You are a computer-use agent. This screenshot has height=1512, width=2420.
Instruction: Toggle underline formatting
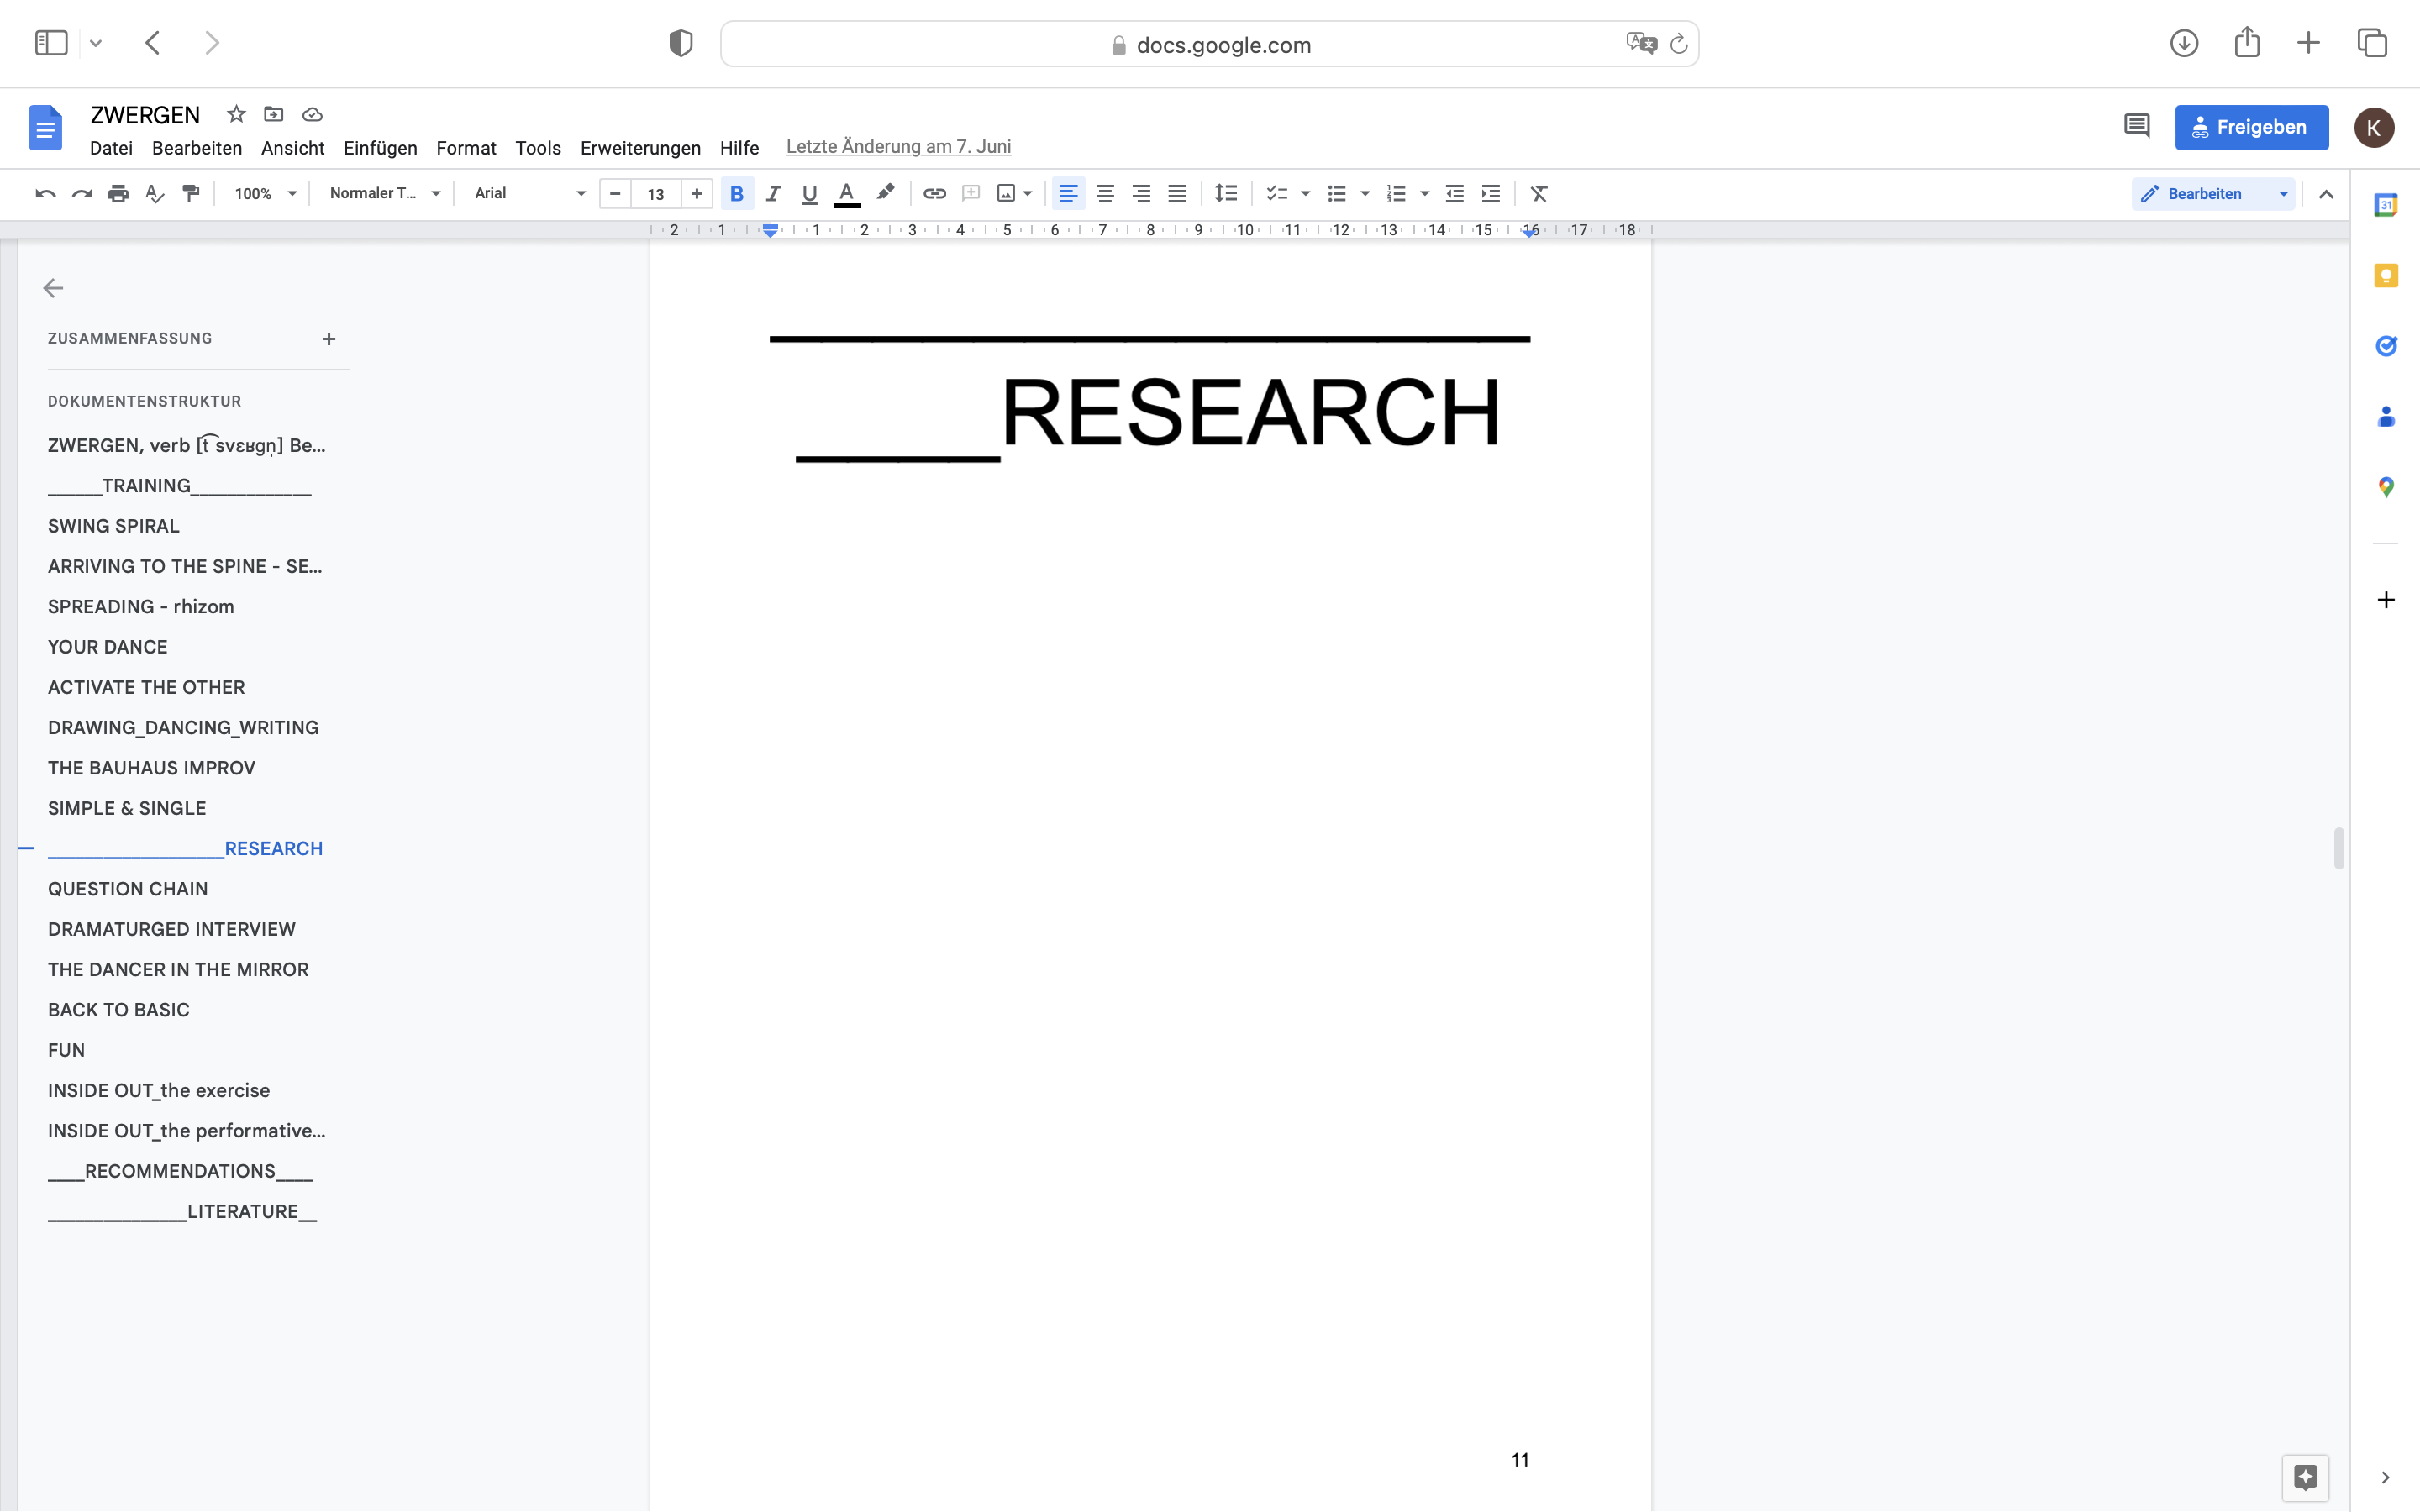tap(809, 194)
